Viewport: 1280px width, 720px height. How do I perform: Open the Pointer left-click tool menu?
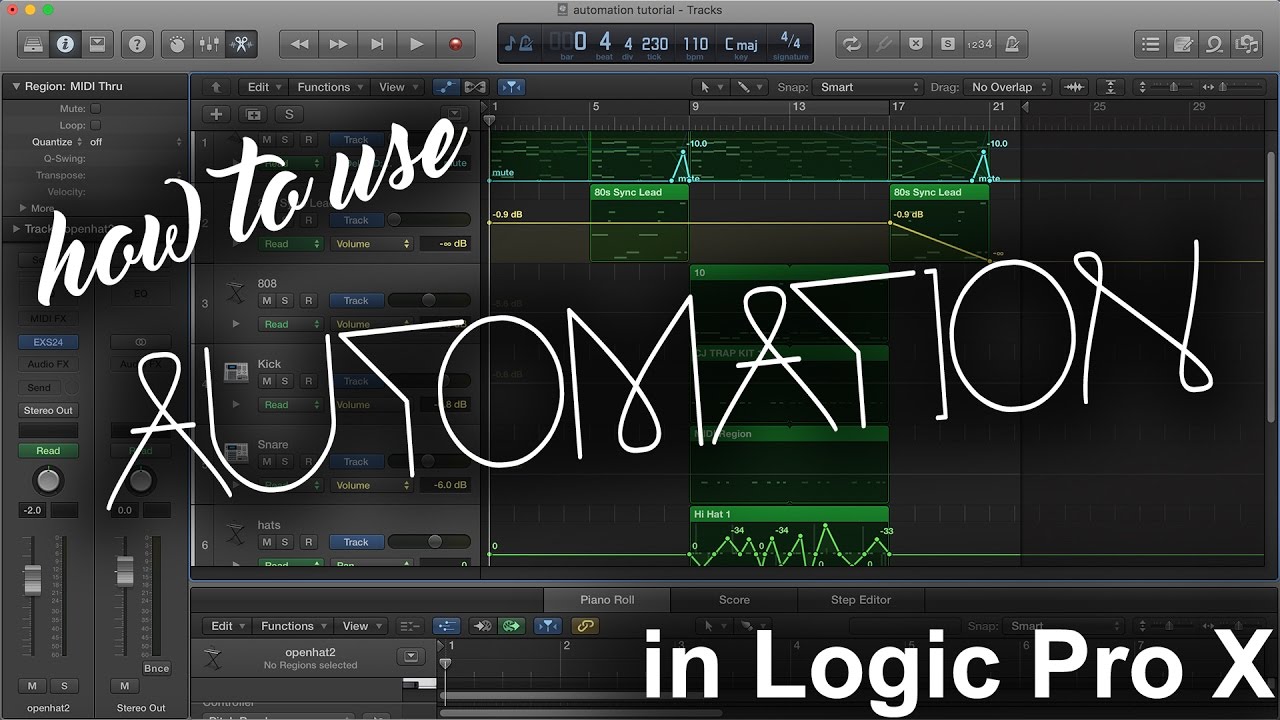(711, 87)
